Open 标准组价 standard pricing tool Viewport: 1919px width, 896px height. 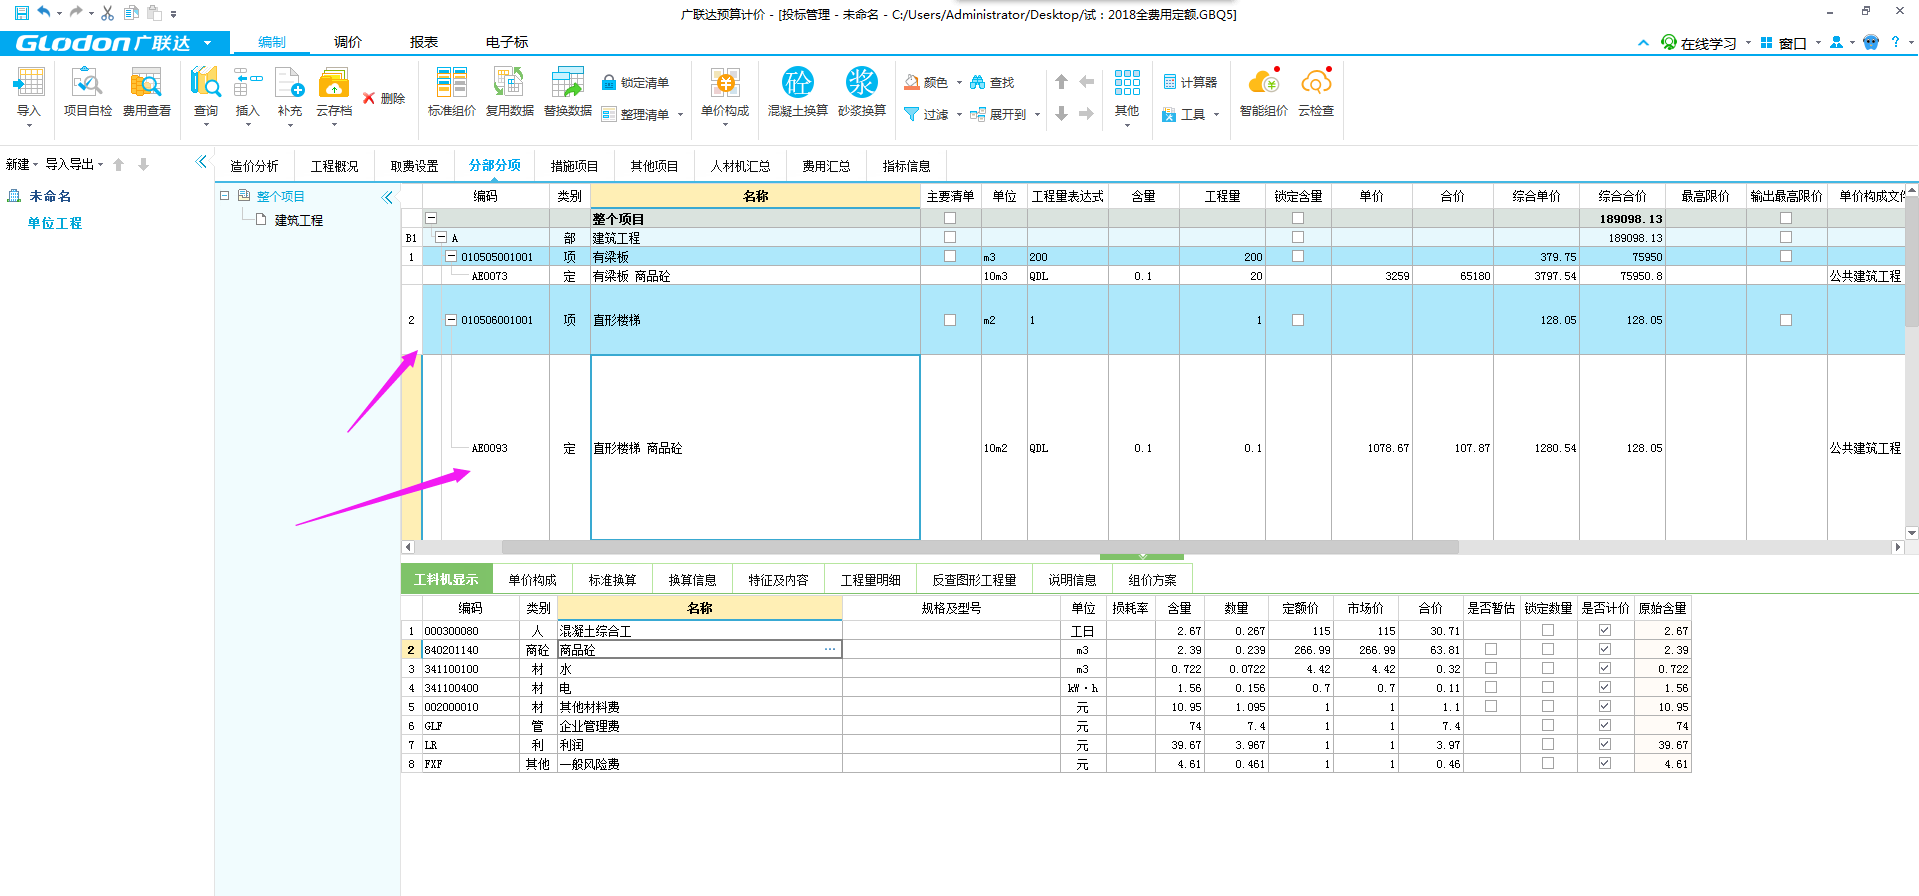[x=451, y=93]
